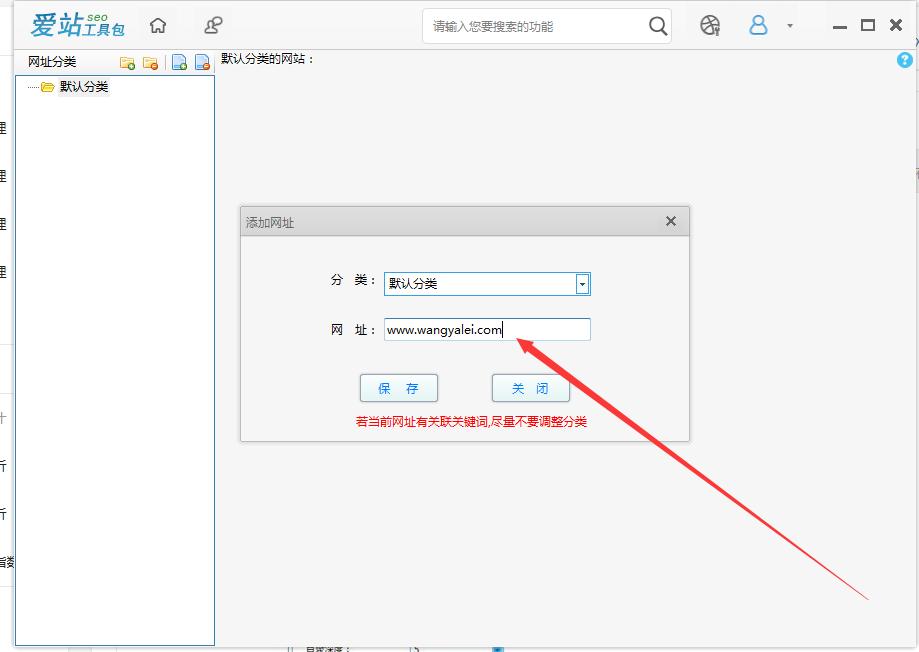Click the search input box at the top
Viewport: 919px width, 652px height.
coord(540,25)
